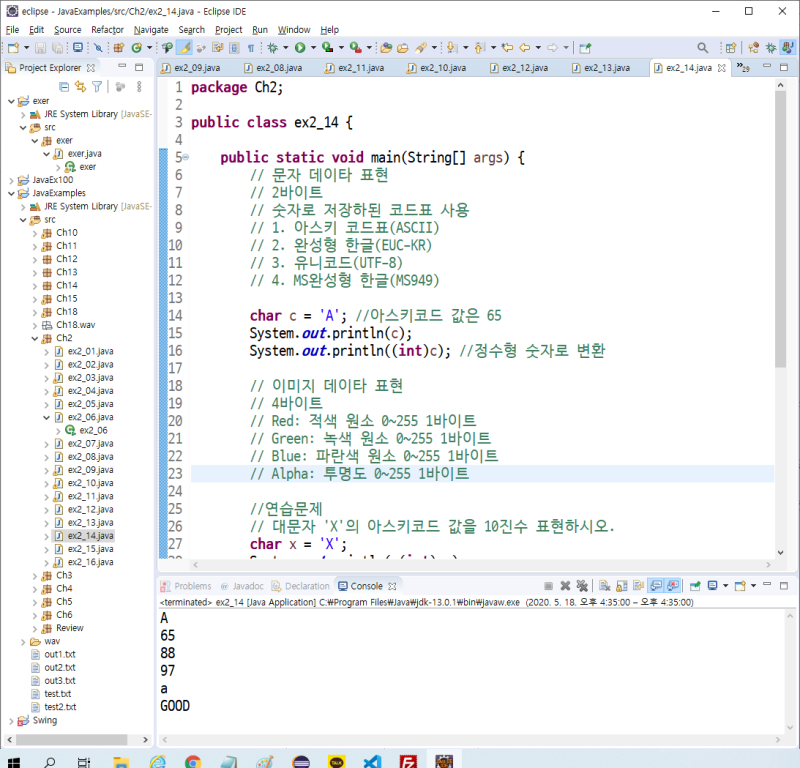800x768 pixels.
Task: Click Collapse All in Project Explorer
Action: tap(65, 87)
